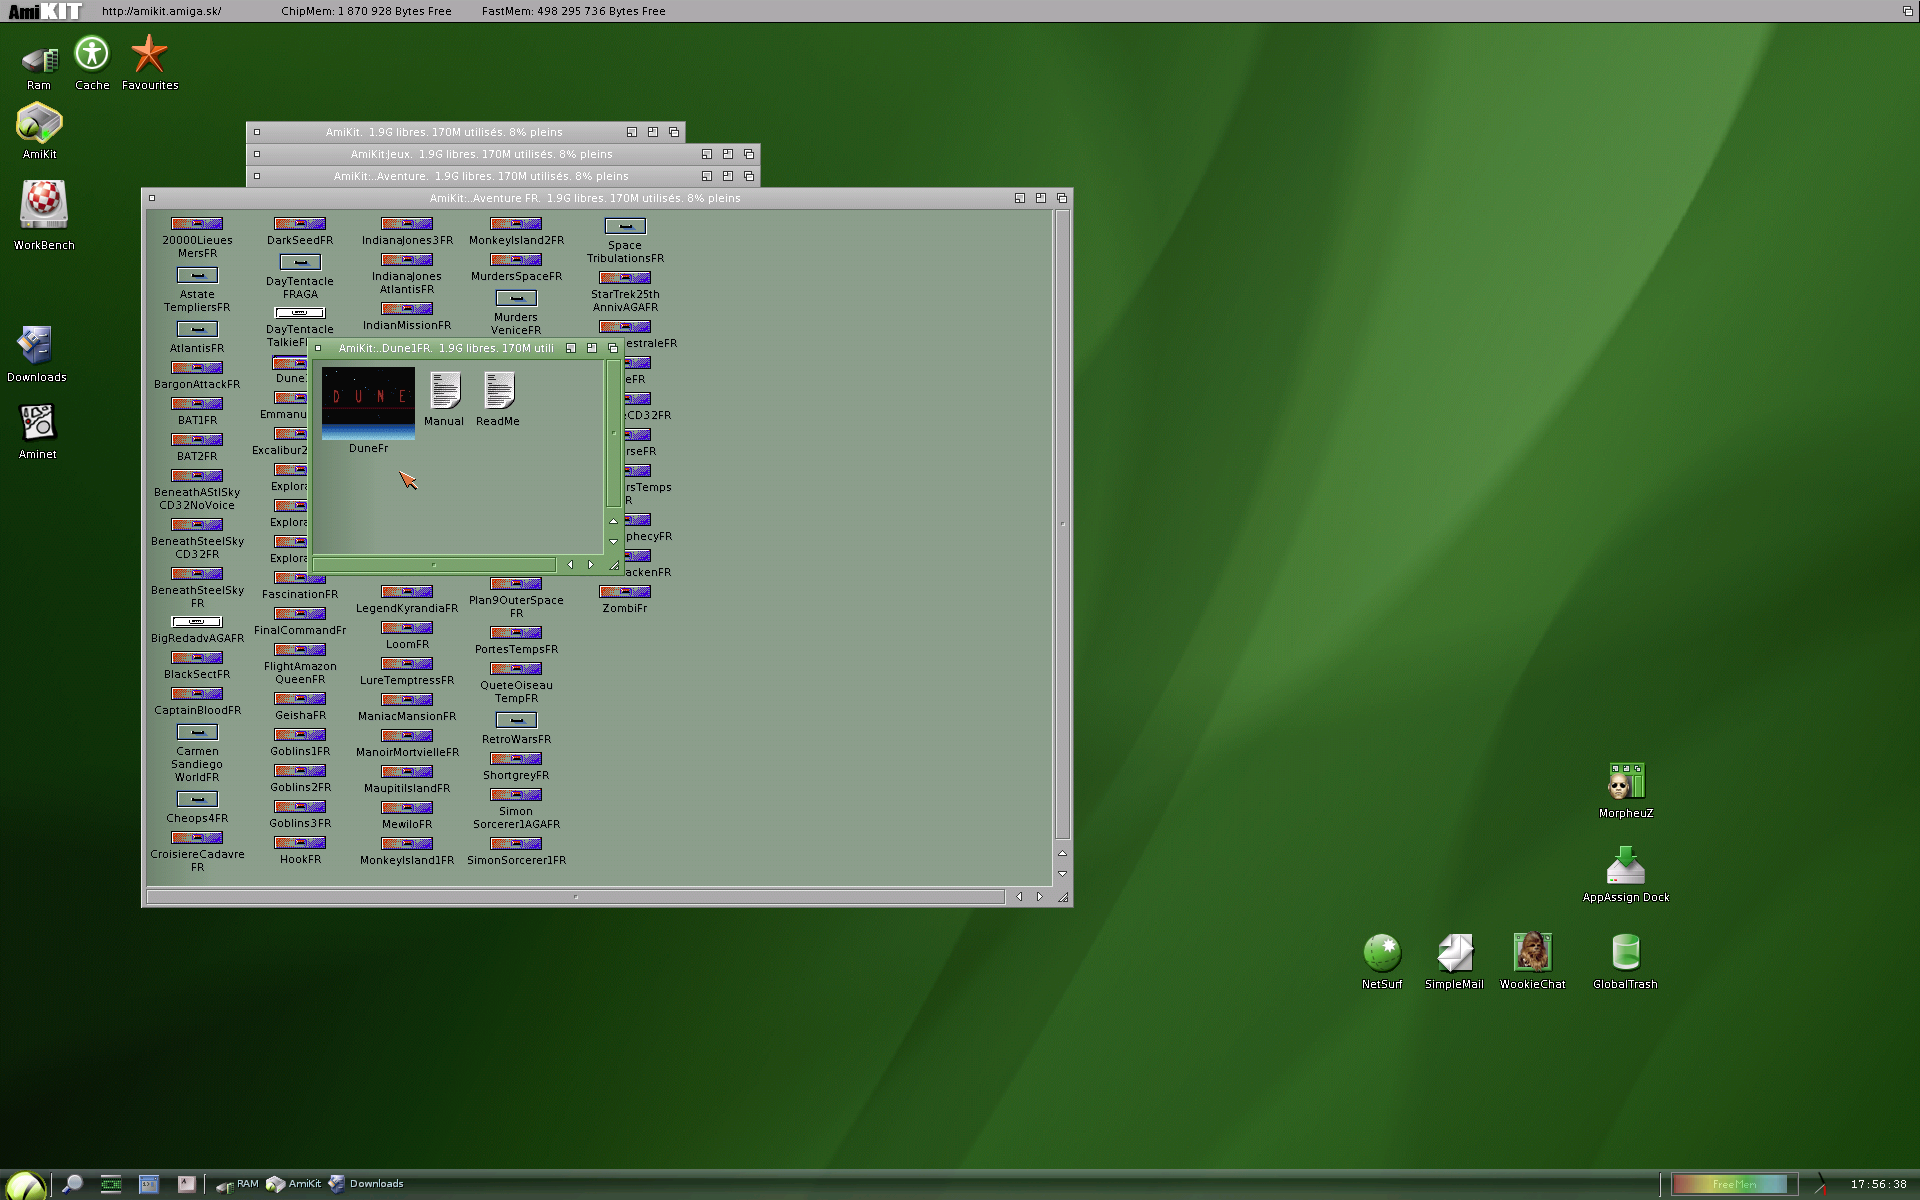The image size is (1920, 1200).
Task: Switch to Downloads in the taskbar
Action: point(366,1184)
